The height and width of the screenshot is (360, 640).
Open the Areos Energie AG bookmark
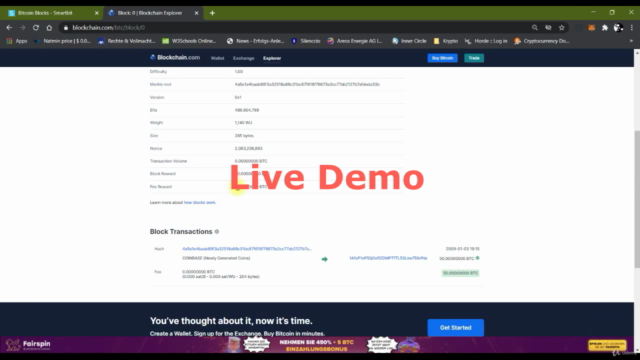coord(355,41)
